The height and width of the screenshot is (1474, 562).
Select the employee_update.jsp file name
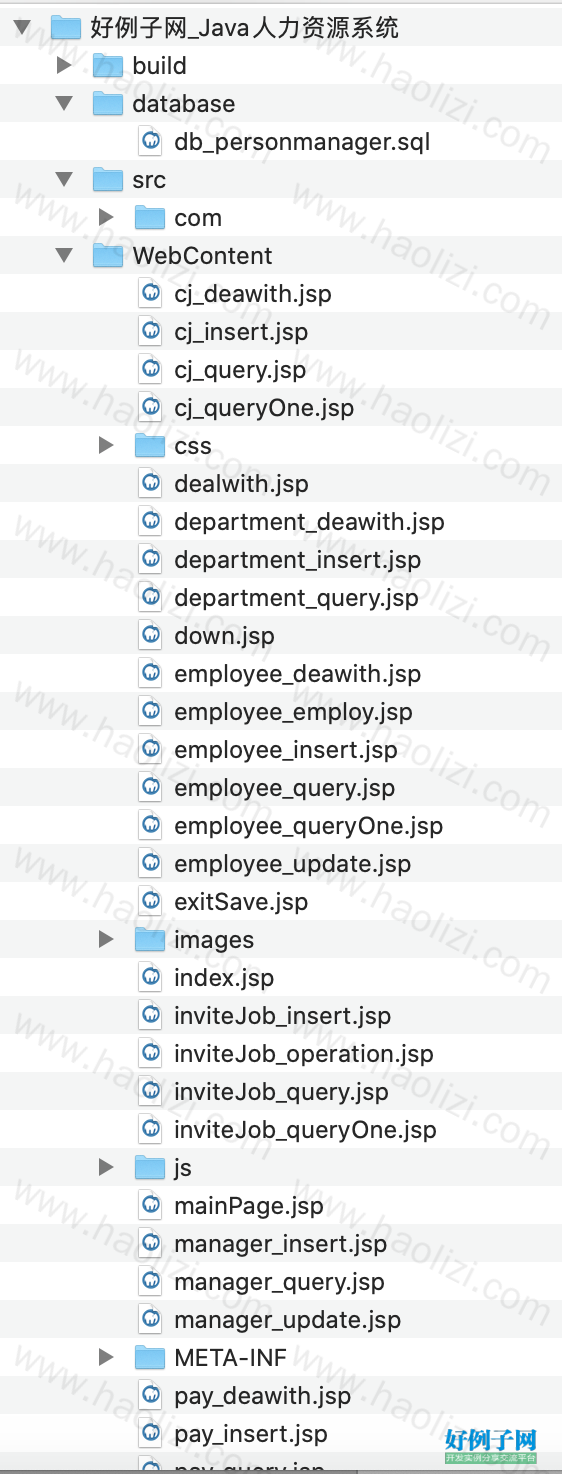pyautogui.click(x=293, y=865)
